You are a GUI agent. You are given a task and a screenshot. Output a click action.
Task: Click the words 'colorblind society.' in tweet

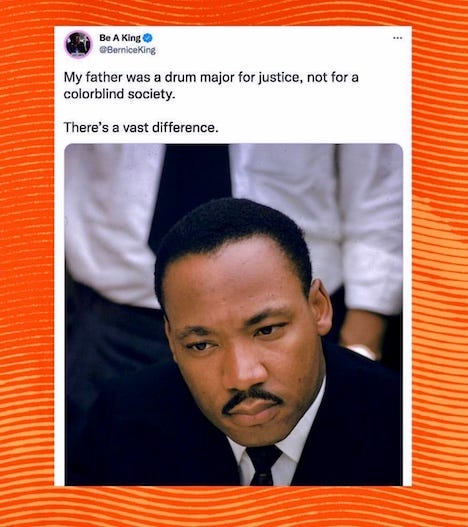[x=119, y=94]
